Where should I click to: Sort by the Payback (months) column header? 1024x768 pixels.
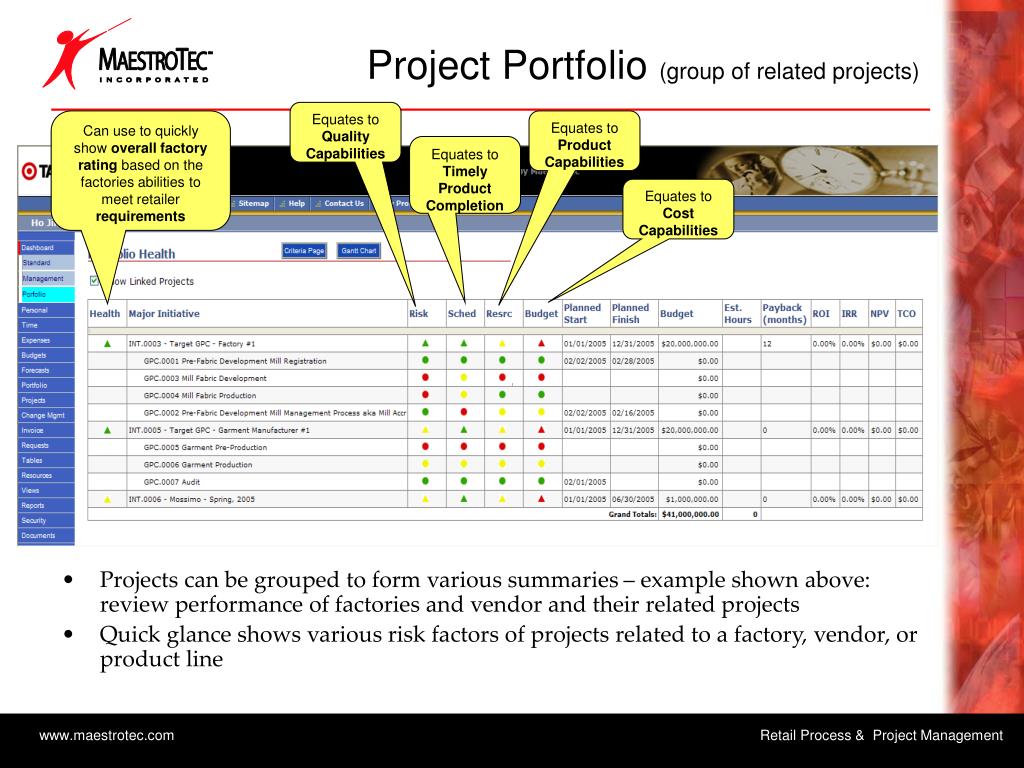point(784,313)
